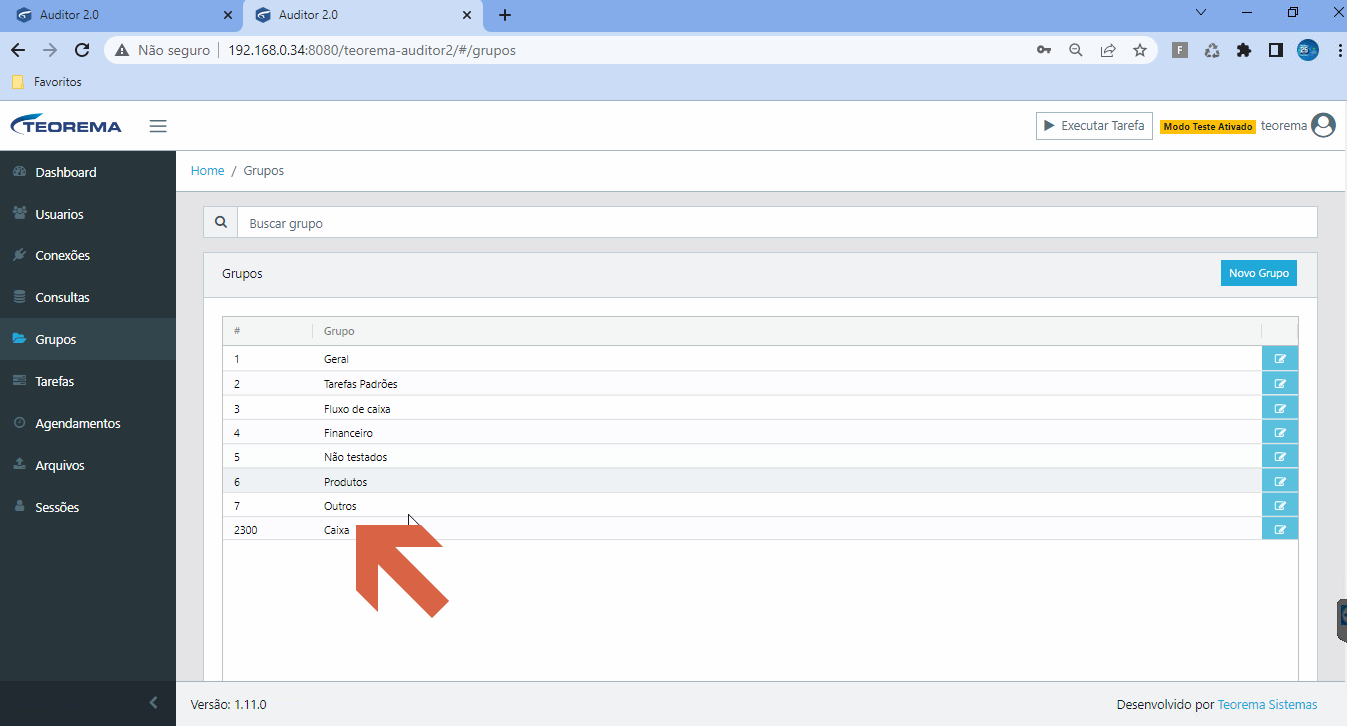This screenshot has width=1347, height=726.
Task: Click the address bar URL
Action: pyautogui.click(x=372, y=50)
